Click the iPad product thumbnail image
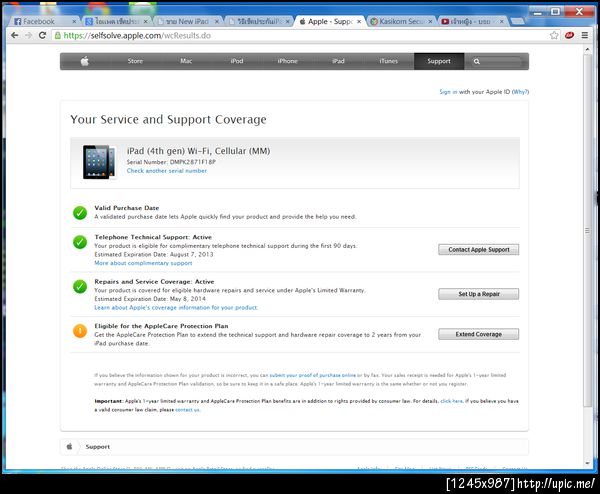 point(99,162)
